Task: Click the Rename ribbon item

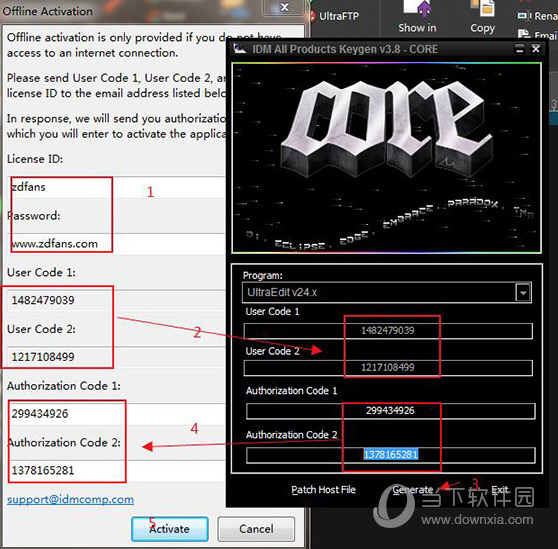Action: [x=537, y=16]
